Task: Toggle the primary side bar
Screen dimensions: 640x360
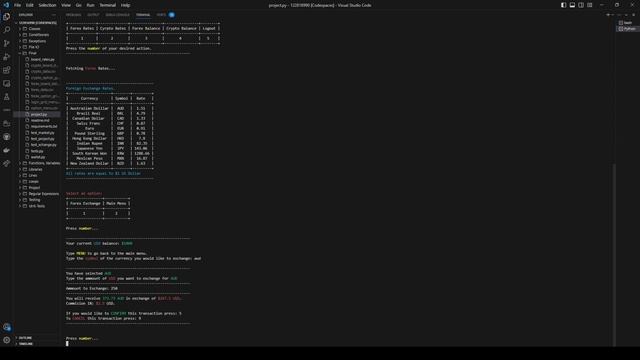Action: pos(563,5)
